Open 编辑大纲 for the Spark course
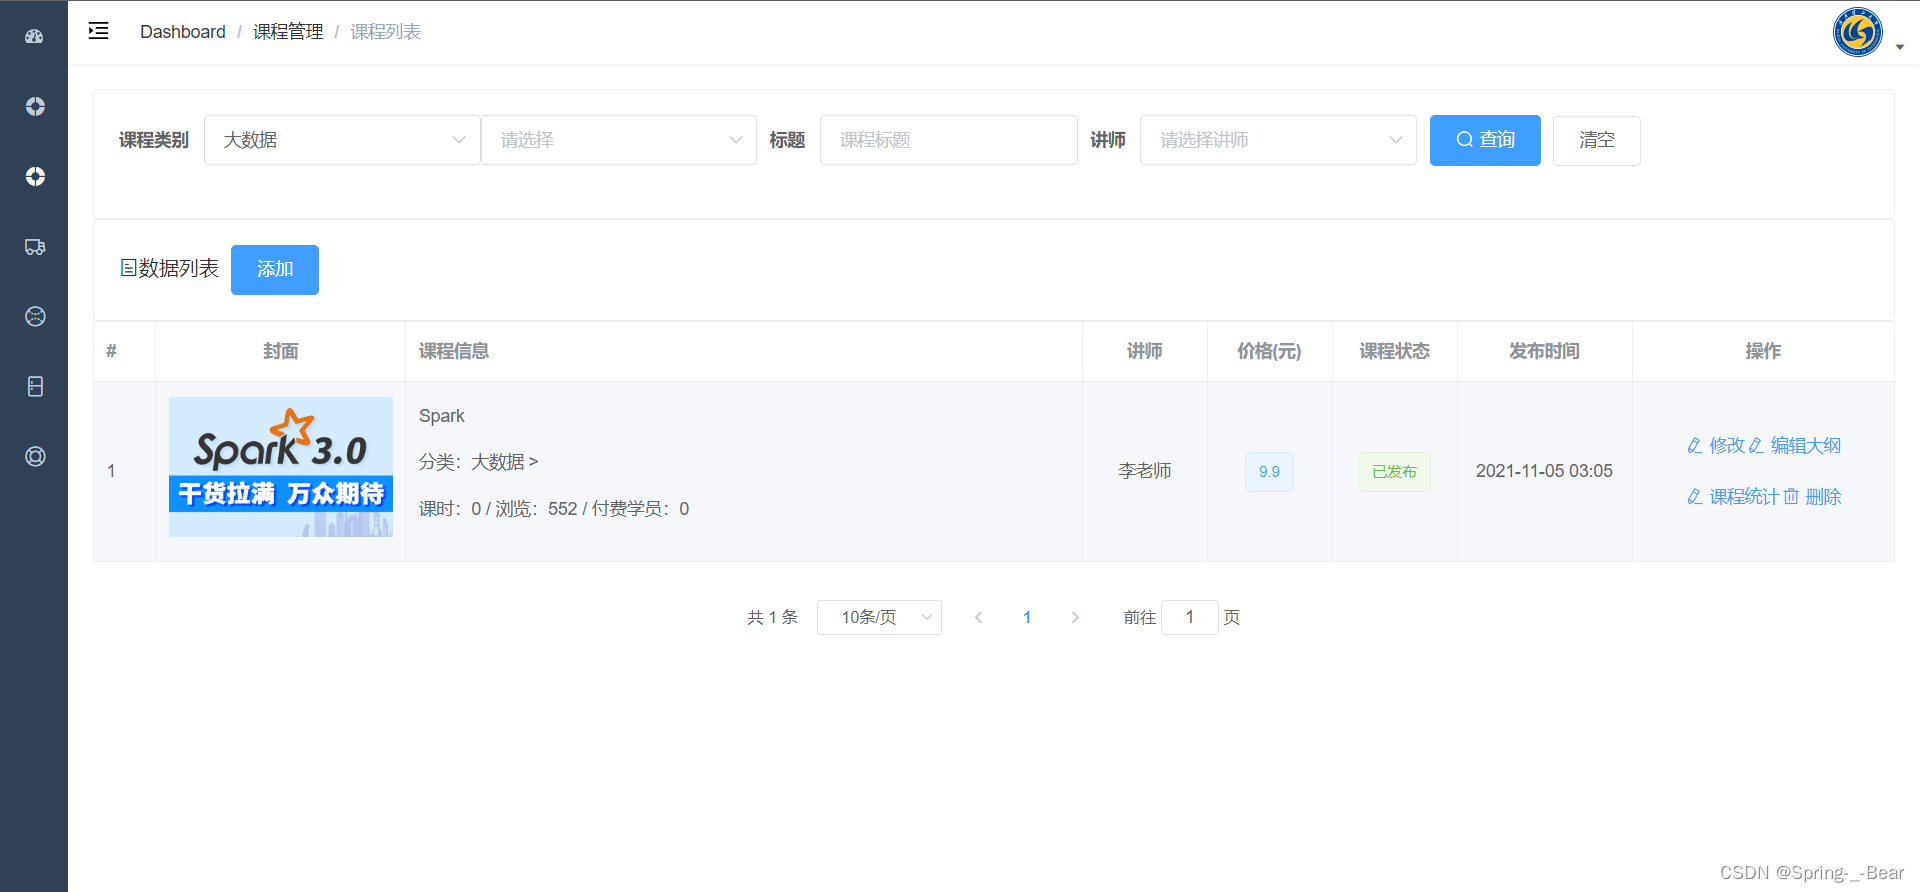 1795,446
